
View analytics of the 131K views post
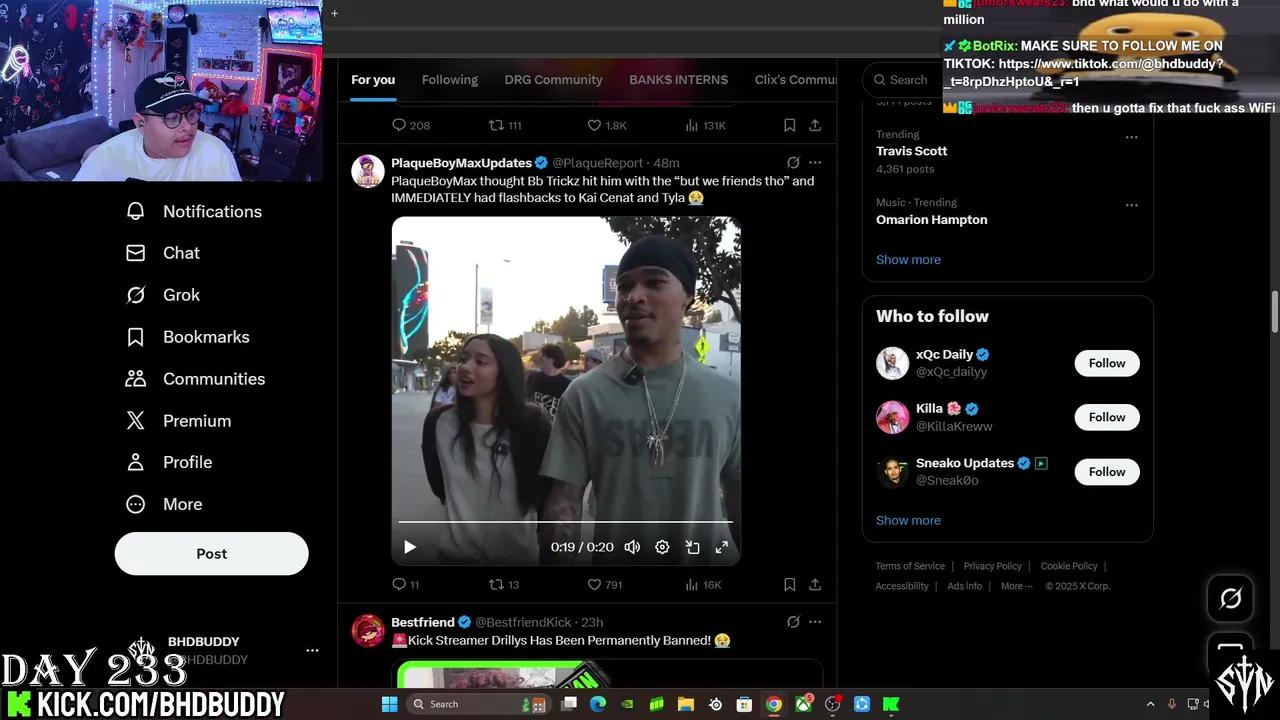(705, 125)
